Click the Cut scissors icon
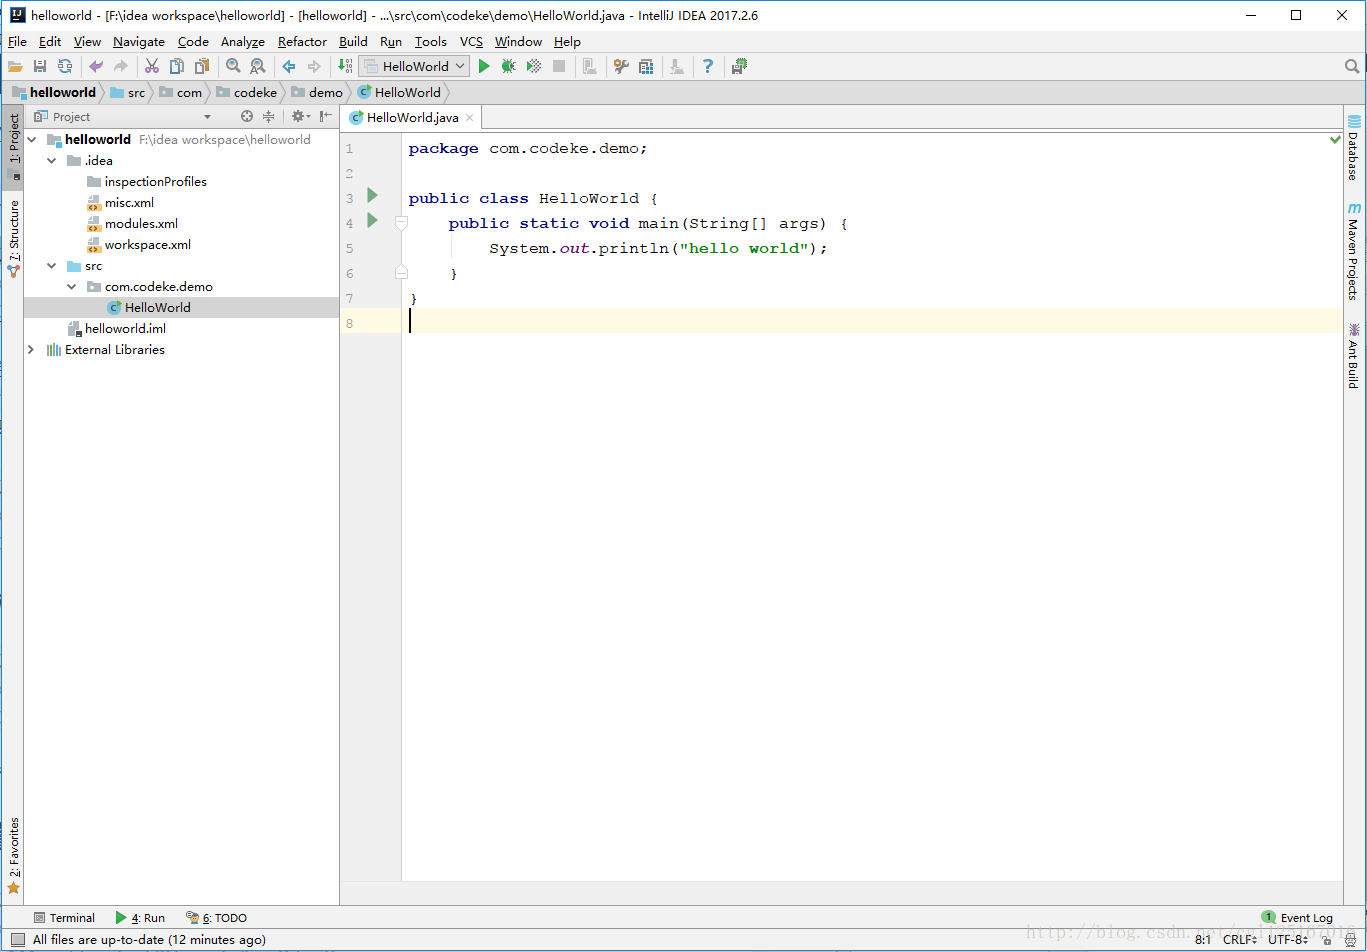The height and width of the screenshot is (952, 1367). coord(152,66)
